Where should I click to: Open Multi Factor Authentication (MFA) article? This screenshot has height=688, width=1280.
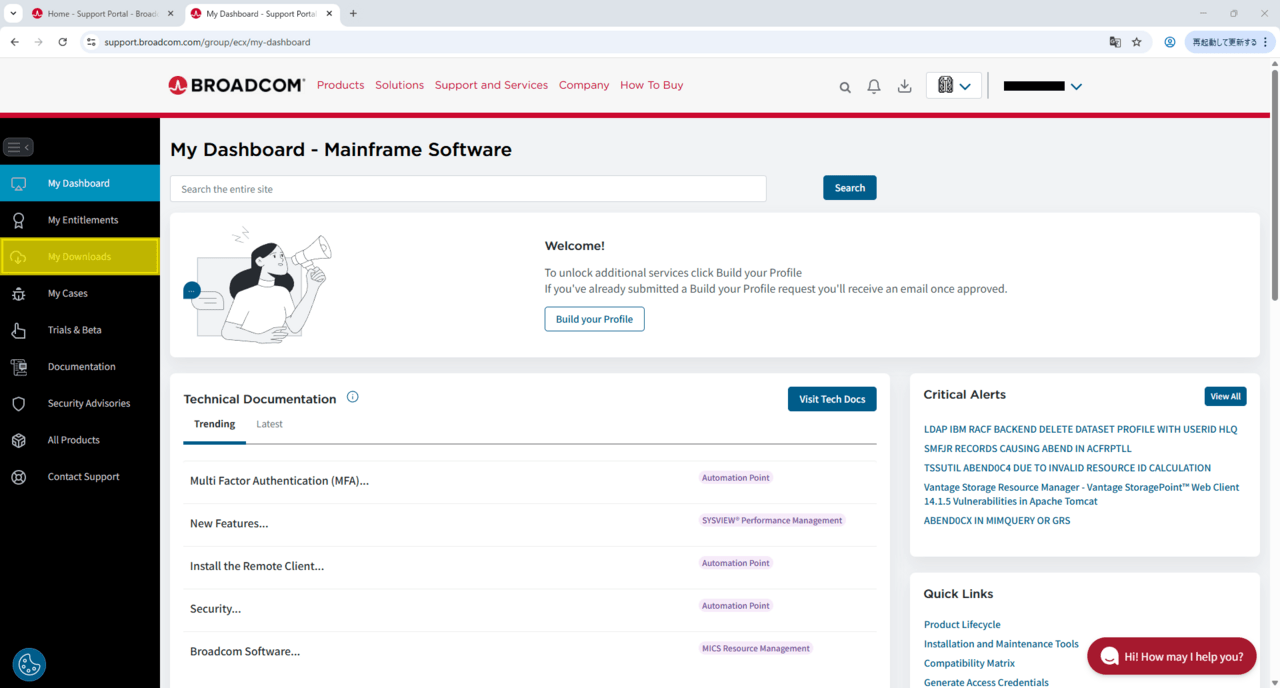pyautogui.click(x=279, y=481)
